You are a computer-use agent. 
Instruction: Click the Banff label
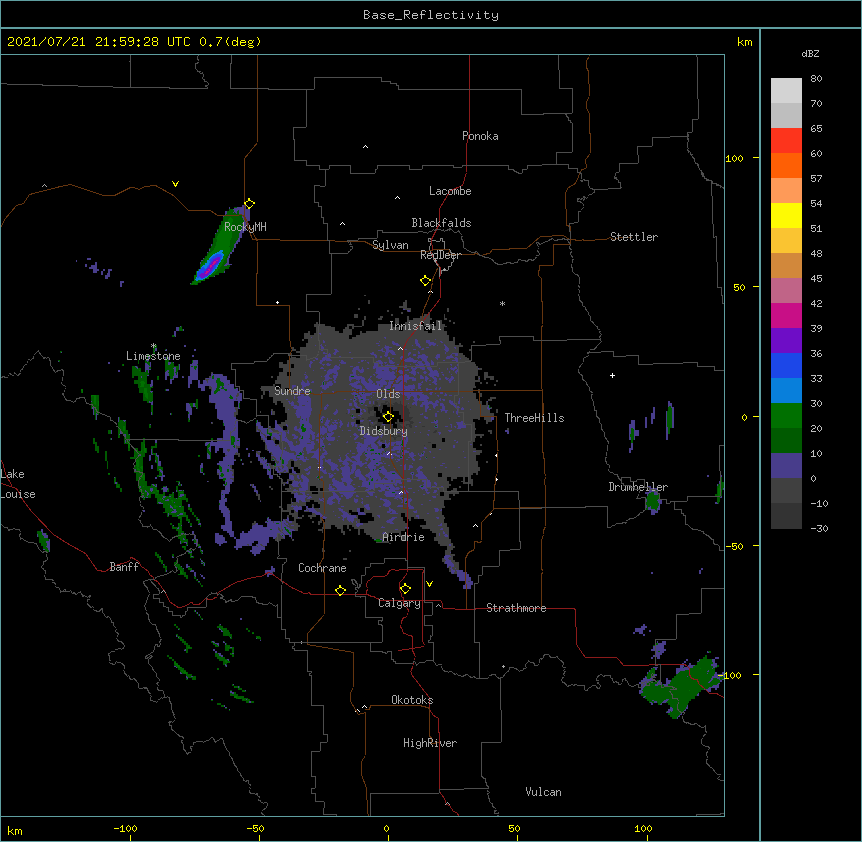[124, 567]
